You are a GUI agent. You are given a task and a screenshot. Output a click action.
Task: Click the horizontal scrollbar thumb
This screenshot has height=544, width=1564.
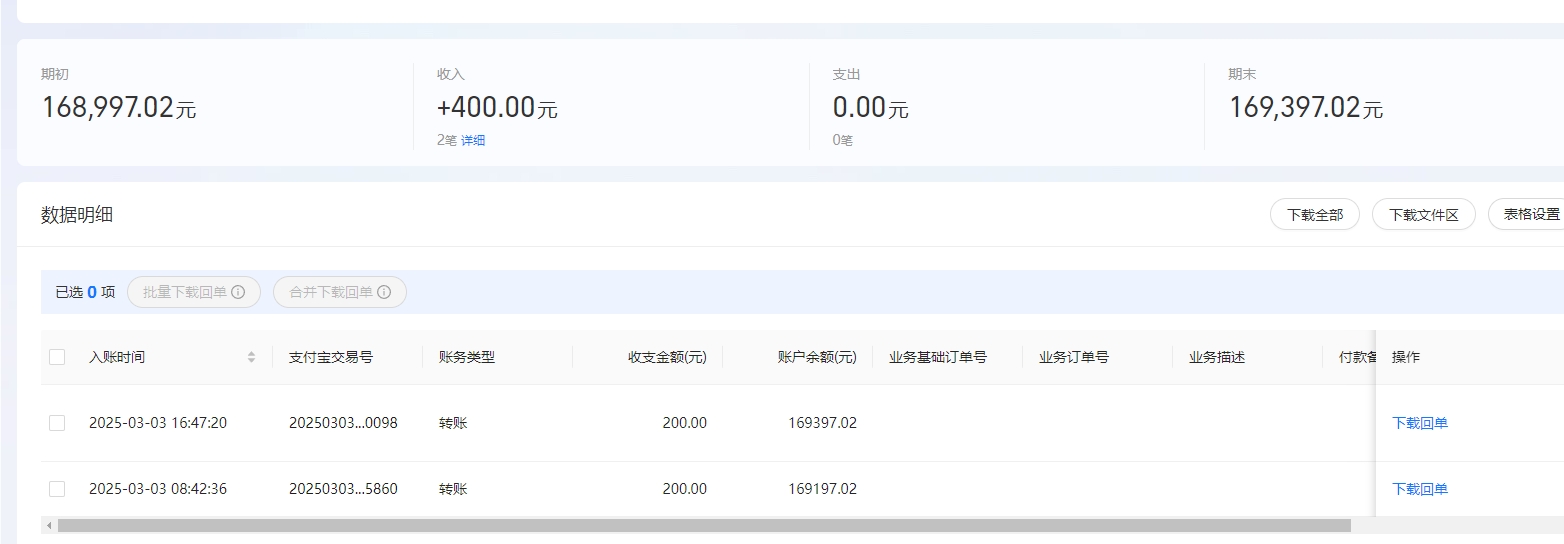coord(704,525)
